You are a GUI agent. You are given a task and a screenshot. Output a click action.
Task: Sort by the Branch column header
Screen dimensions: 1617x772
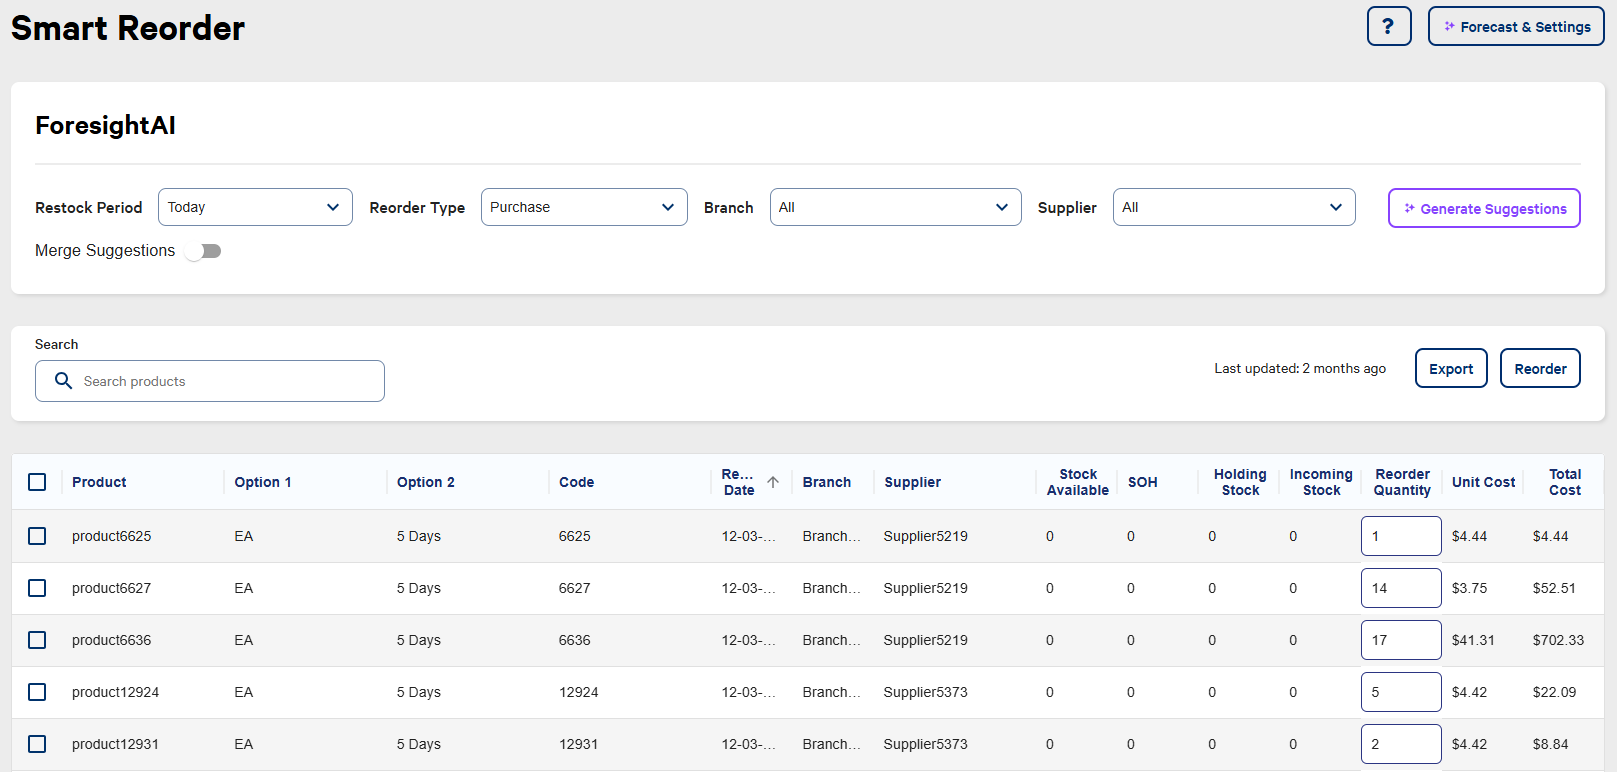tap(827, 482)
